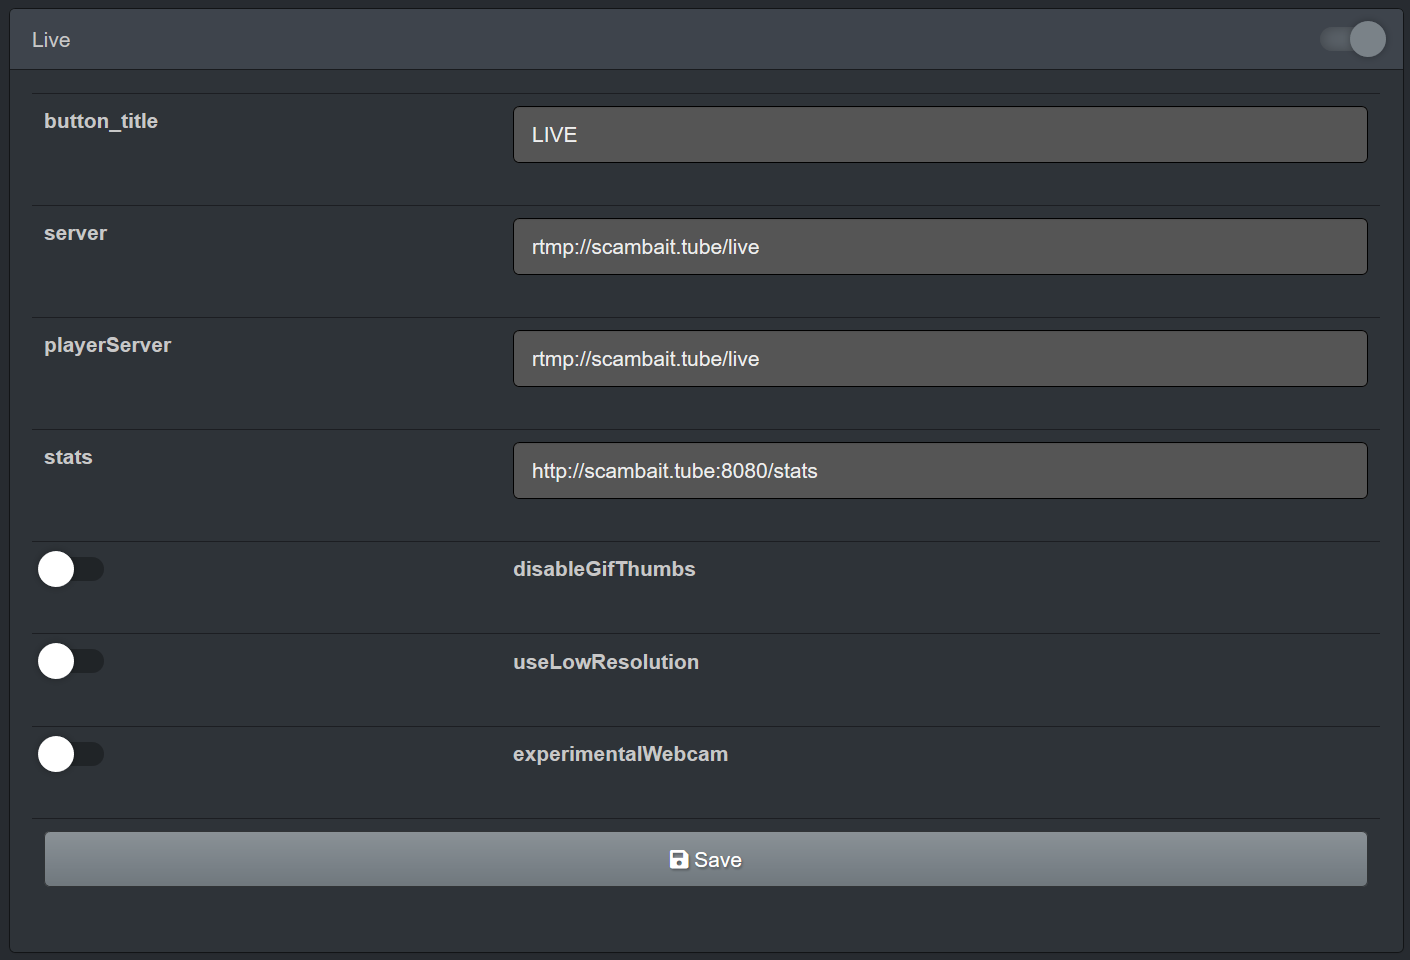Click the server label
The image size is (1410, 960).
click(75, 233)
